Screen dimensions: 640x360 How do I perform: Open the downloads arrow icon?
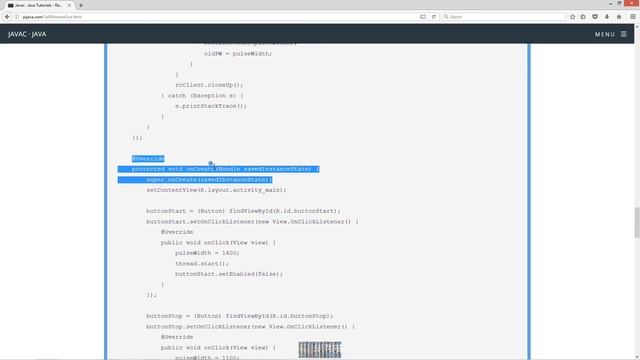pyautogui.click(x=607, y=17)
